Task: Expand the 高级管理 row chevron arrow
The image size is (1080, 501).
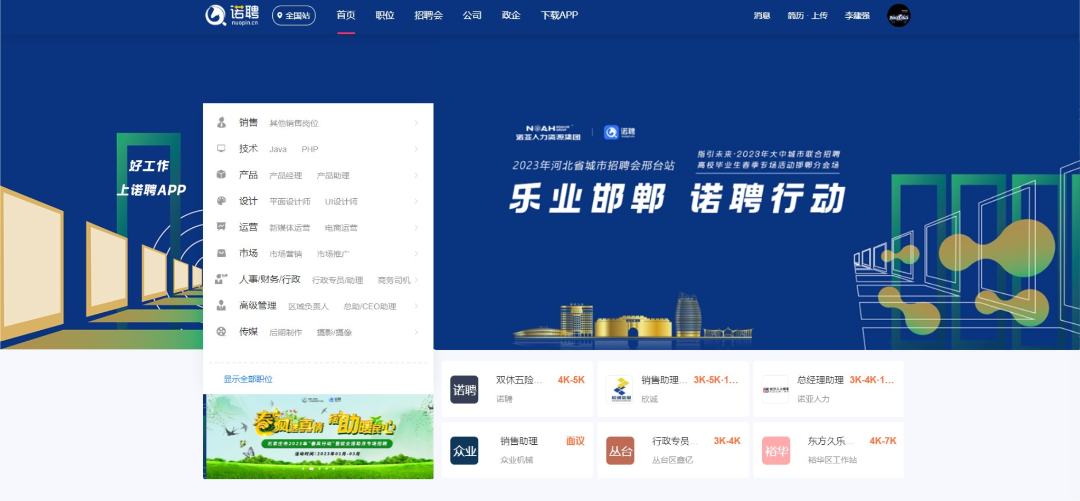Action: click(x=416, y=306)
